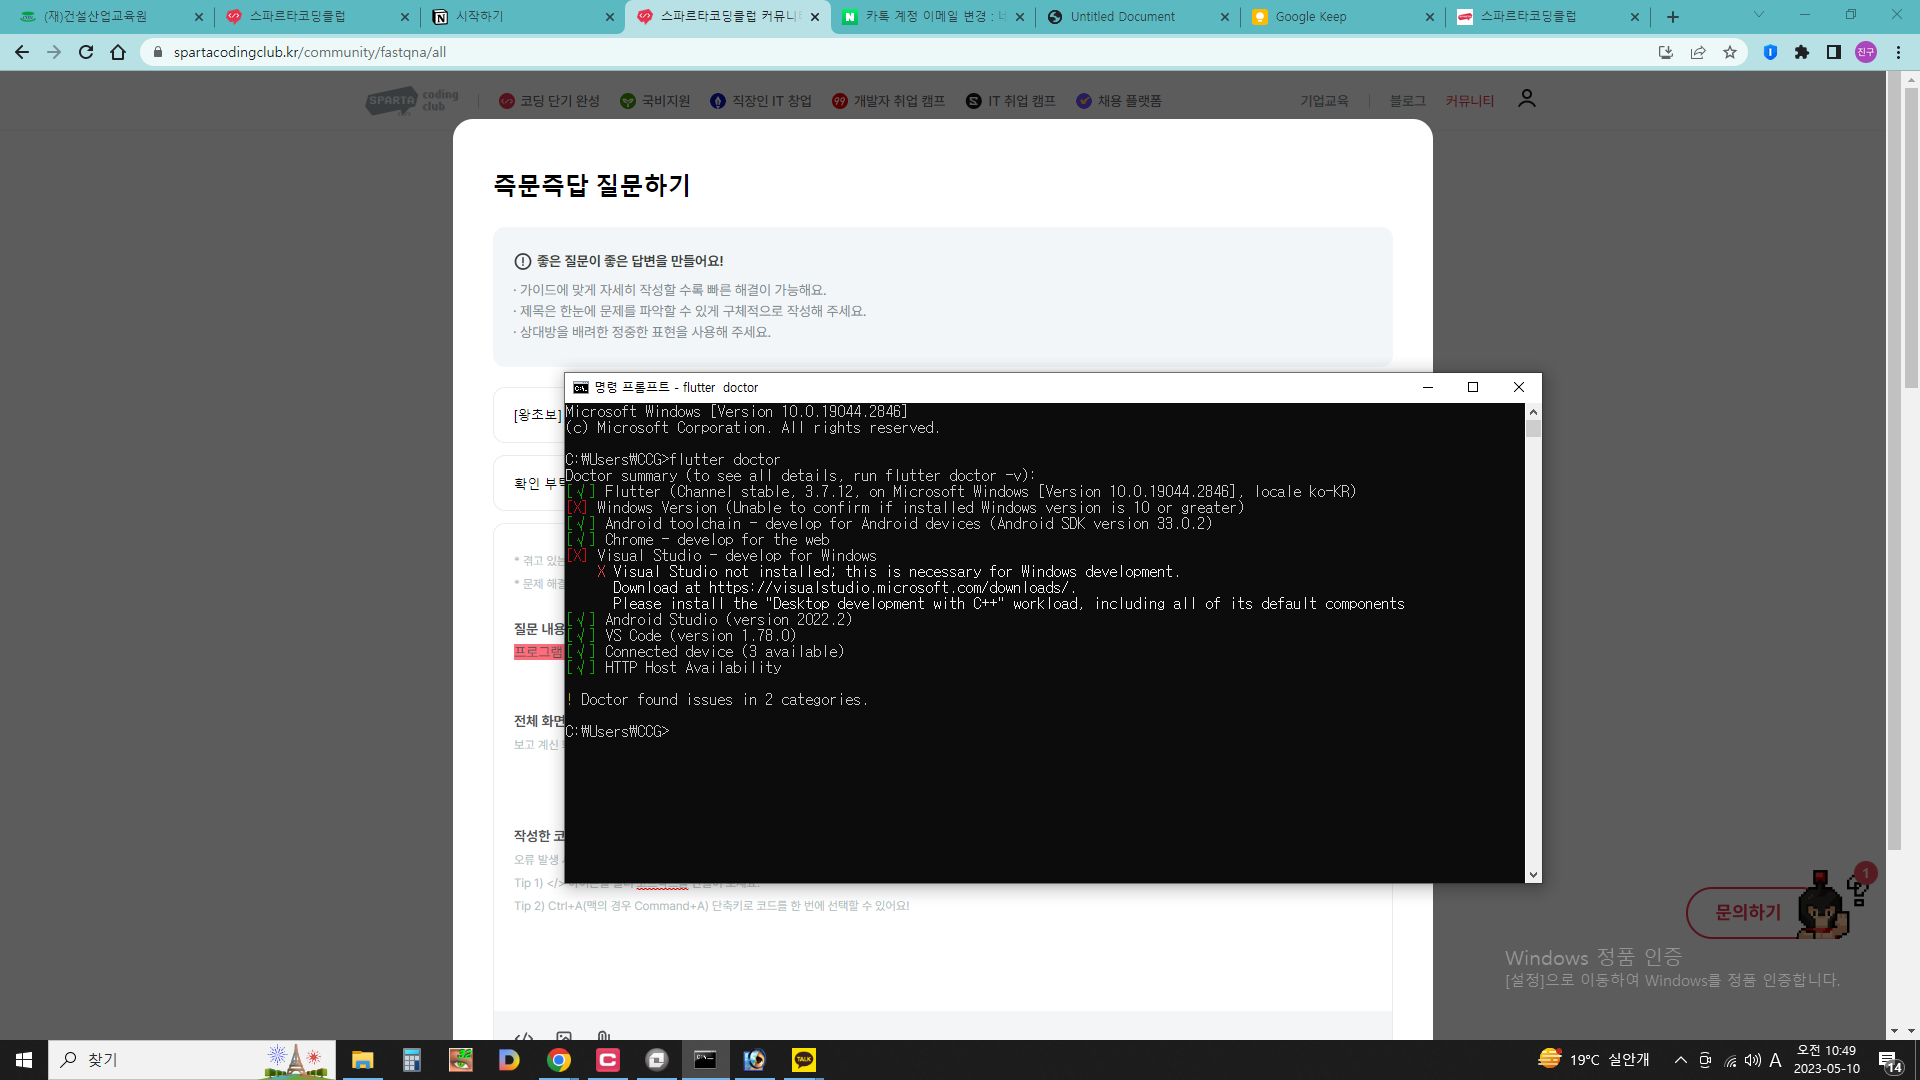Image resolution: width=1920 pixels, height=1080 pixels.
Task: Switch to the Google Keep tab
Action: point(1343,17)
